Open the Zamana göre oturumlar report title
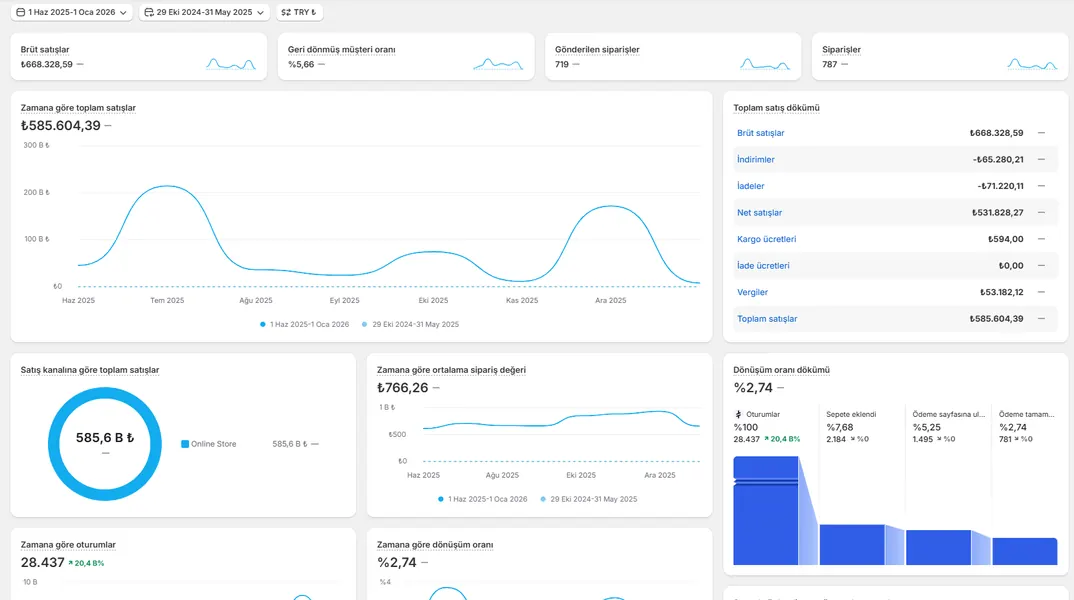This screenshot has width=1074, height=600. (68, 545)
